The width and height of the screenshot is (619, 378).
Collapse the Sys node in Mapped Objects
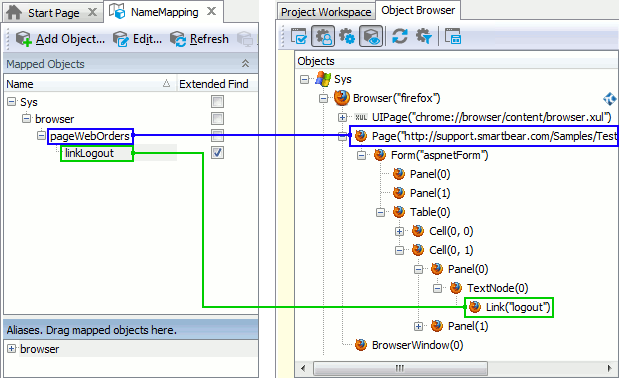[x=11, y=102]
